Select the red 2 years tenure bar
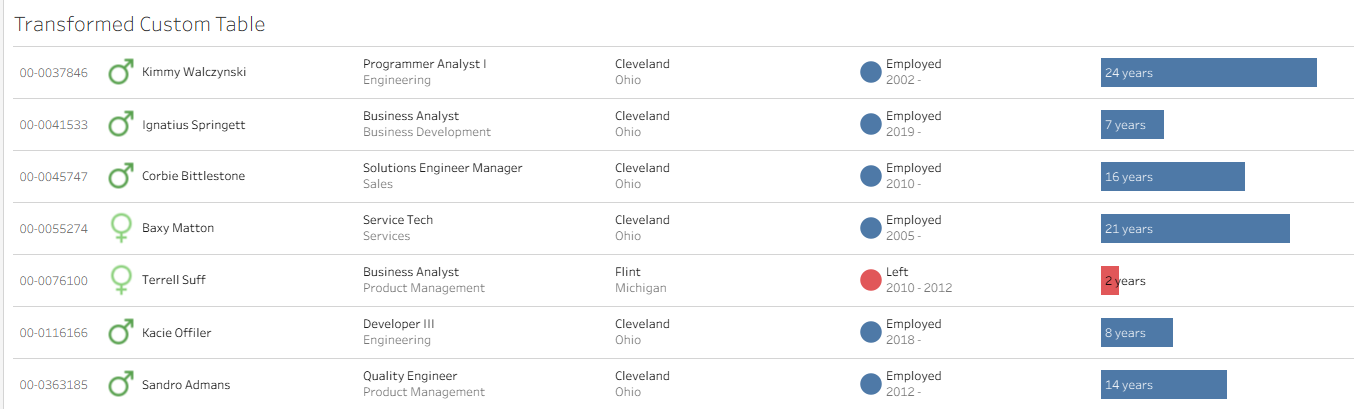 point(1109,281)
